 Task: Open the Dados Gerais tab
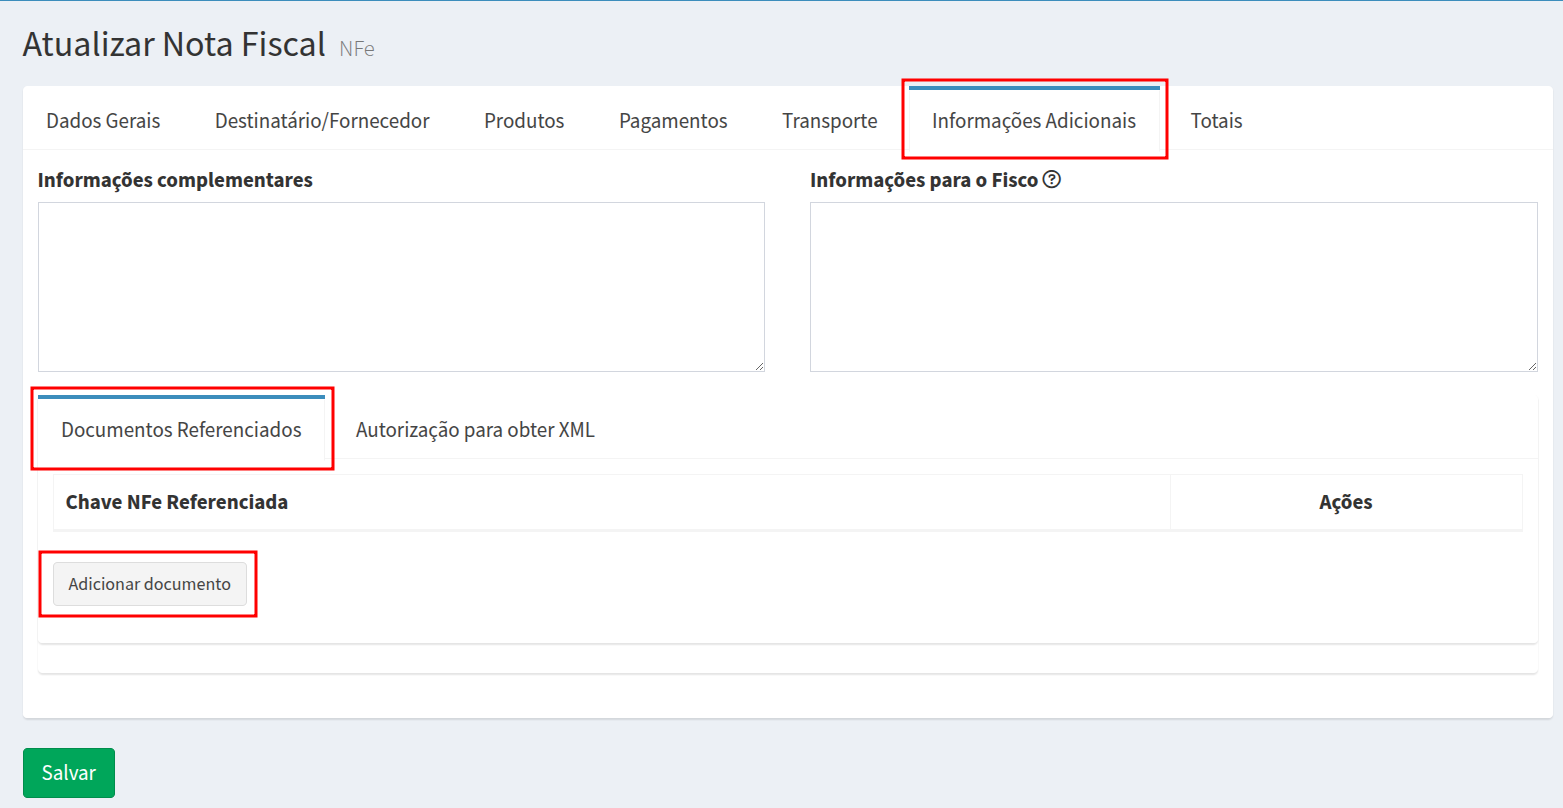click(103, 121)
